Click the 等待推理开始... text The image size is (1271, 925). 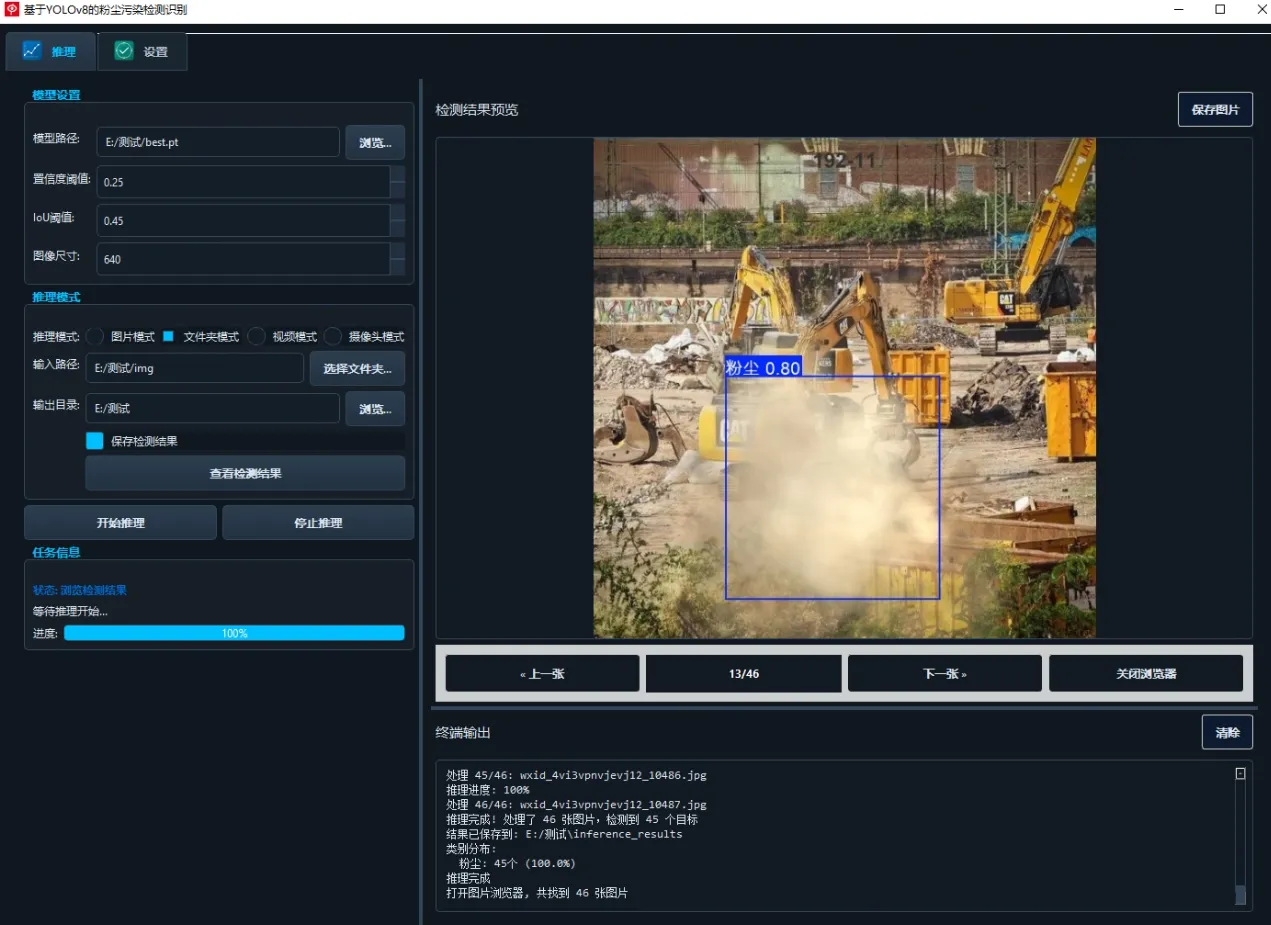(x=70, y=611)
